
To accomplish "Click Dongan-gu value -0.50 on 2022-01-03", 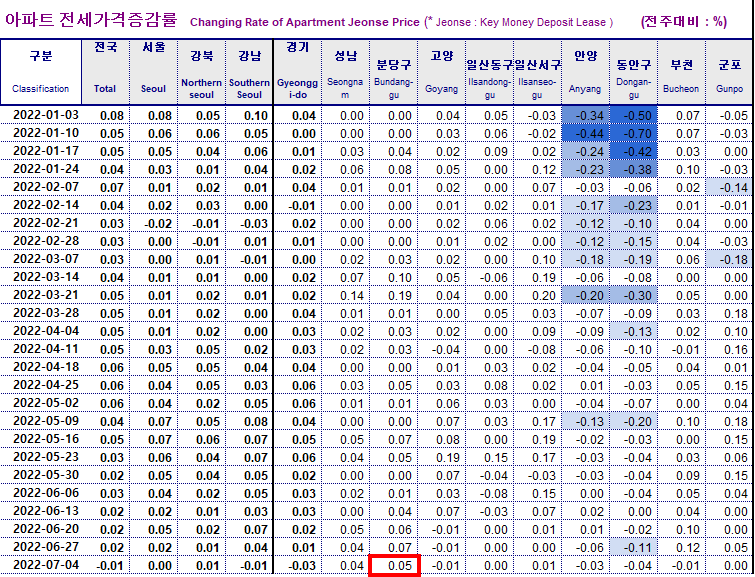I will point(634,115).
